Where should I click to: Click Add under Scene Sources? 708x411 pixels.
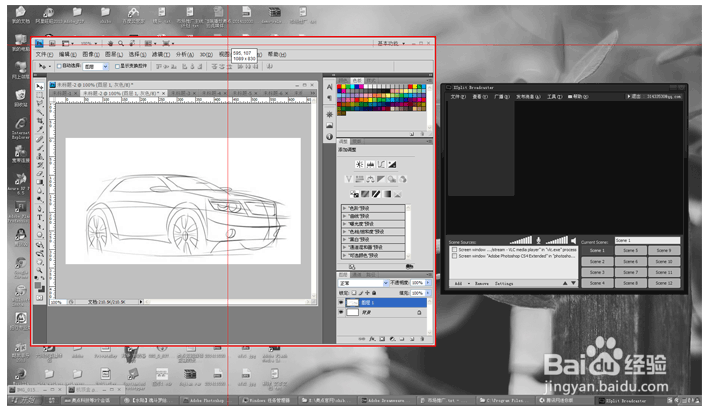[x=458, y=284]
